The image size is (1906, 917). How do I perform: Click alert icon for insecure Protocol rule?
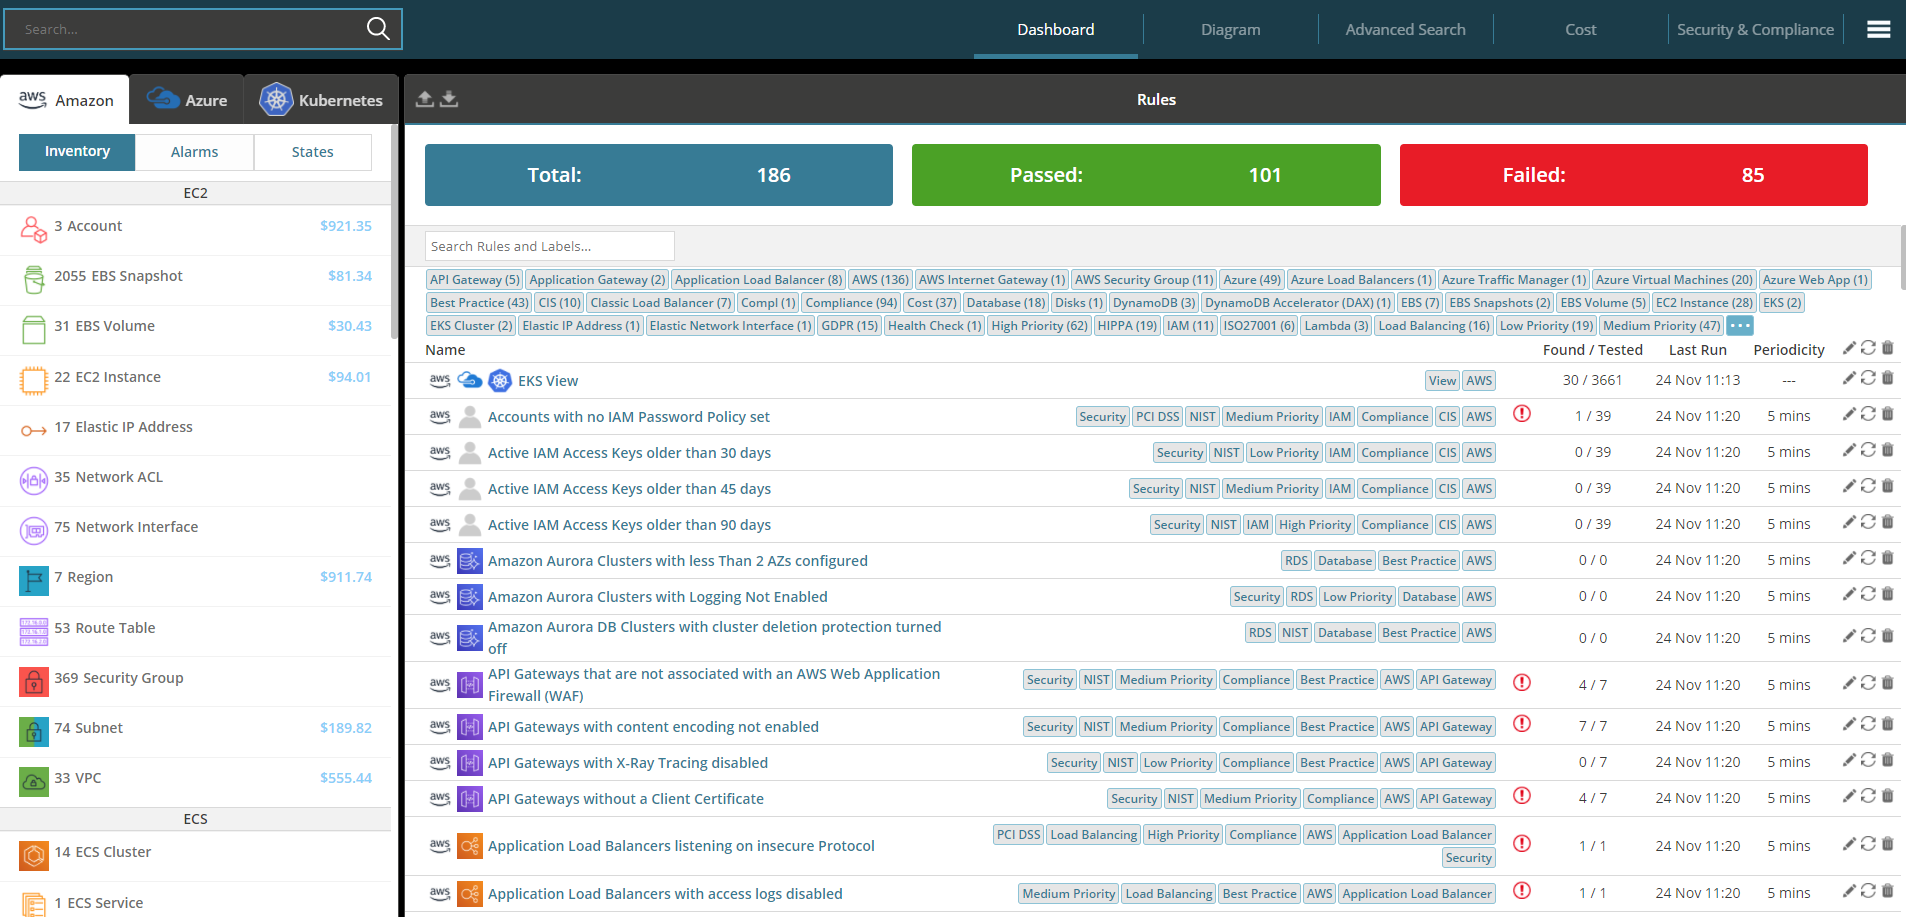pyautogui.click(x=1522, y=843)
